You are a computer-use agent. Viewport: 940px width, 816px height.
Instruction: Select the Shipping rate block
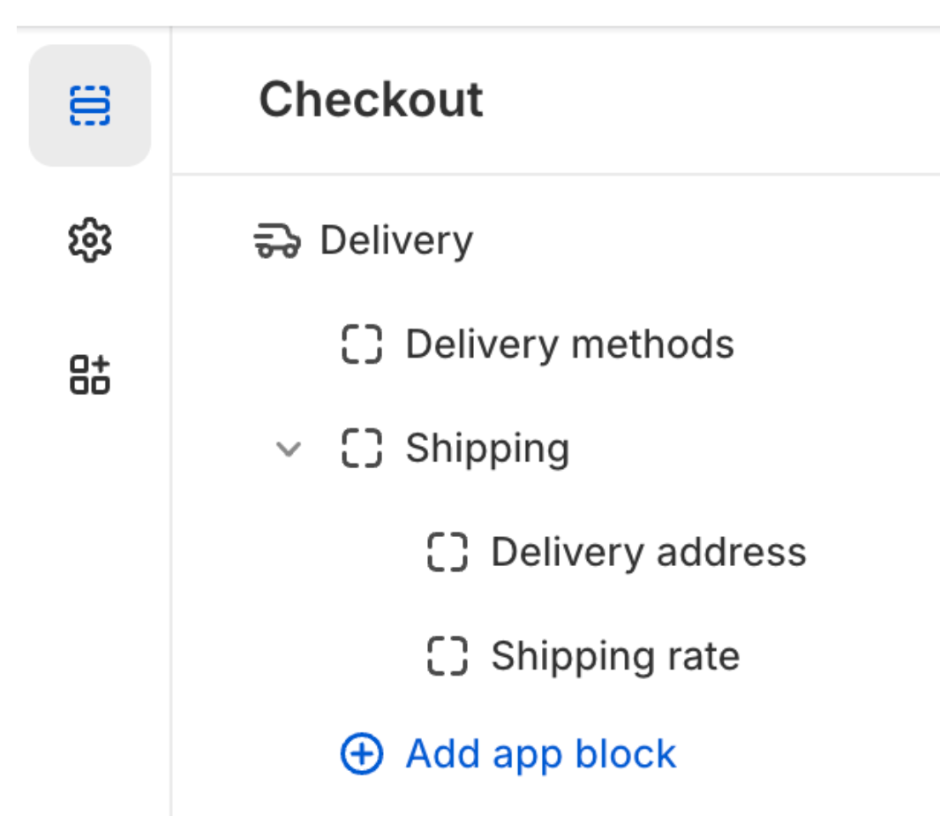(x=615, y=656)
